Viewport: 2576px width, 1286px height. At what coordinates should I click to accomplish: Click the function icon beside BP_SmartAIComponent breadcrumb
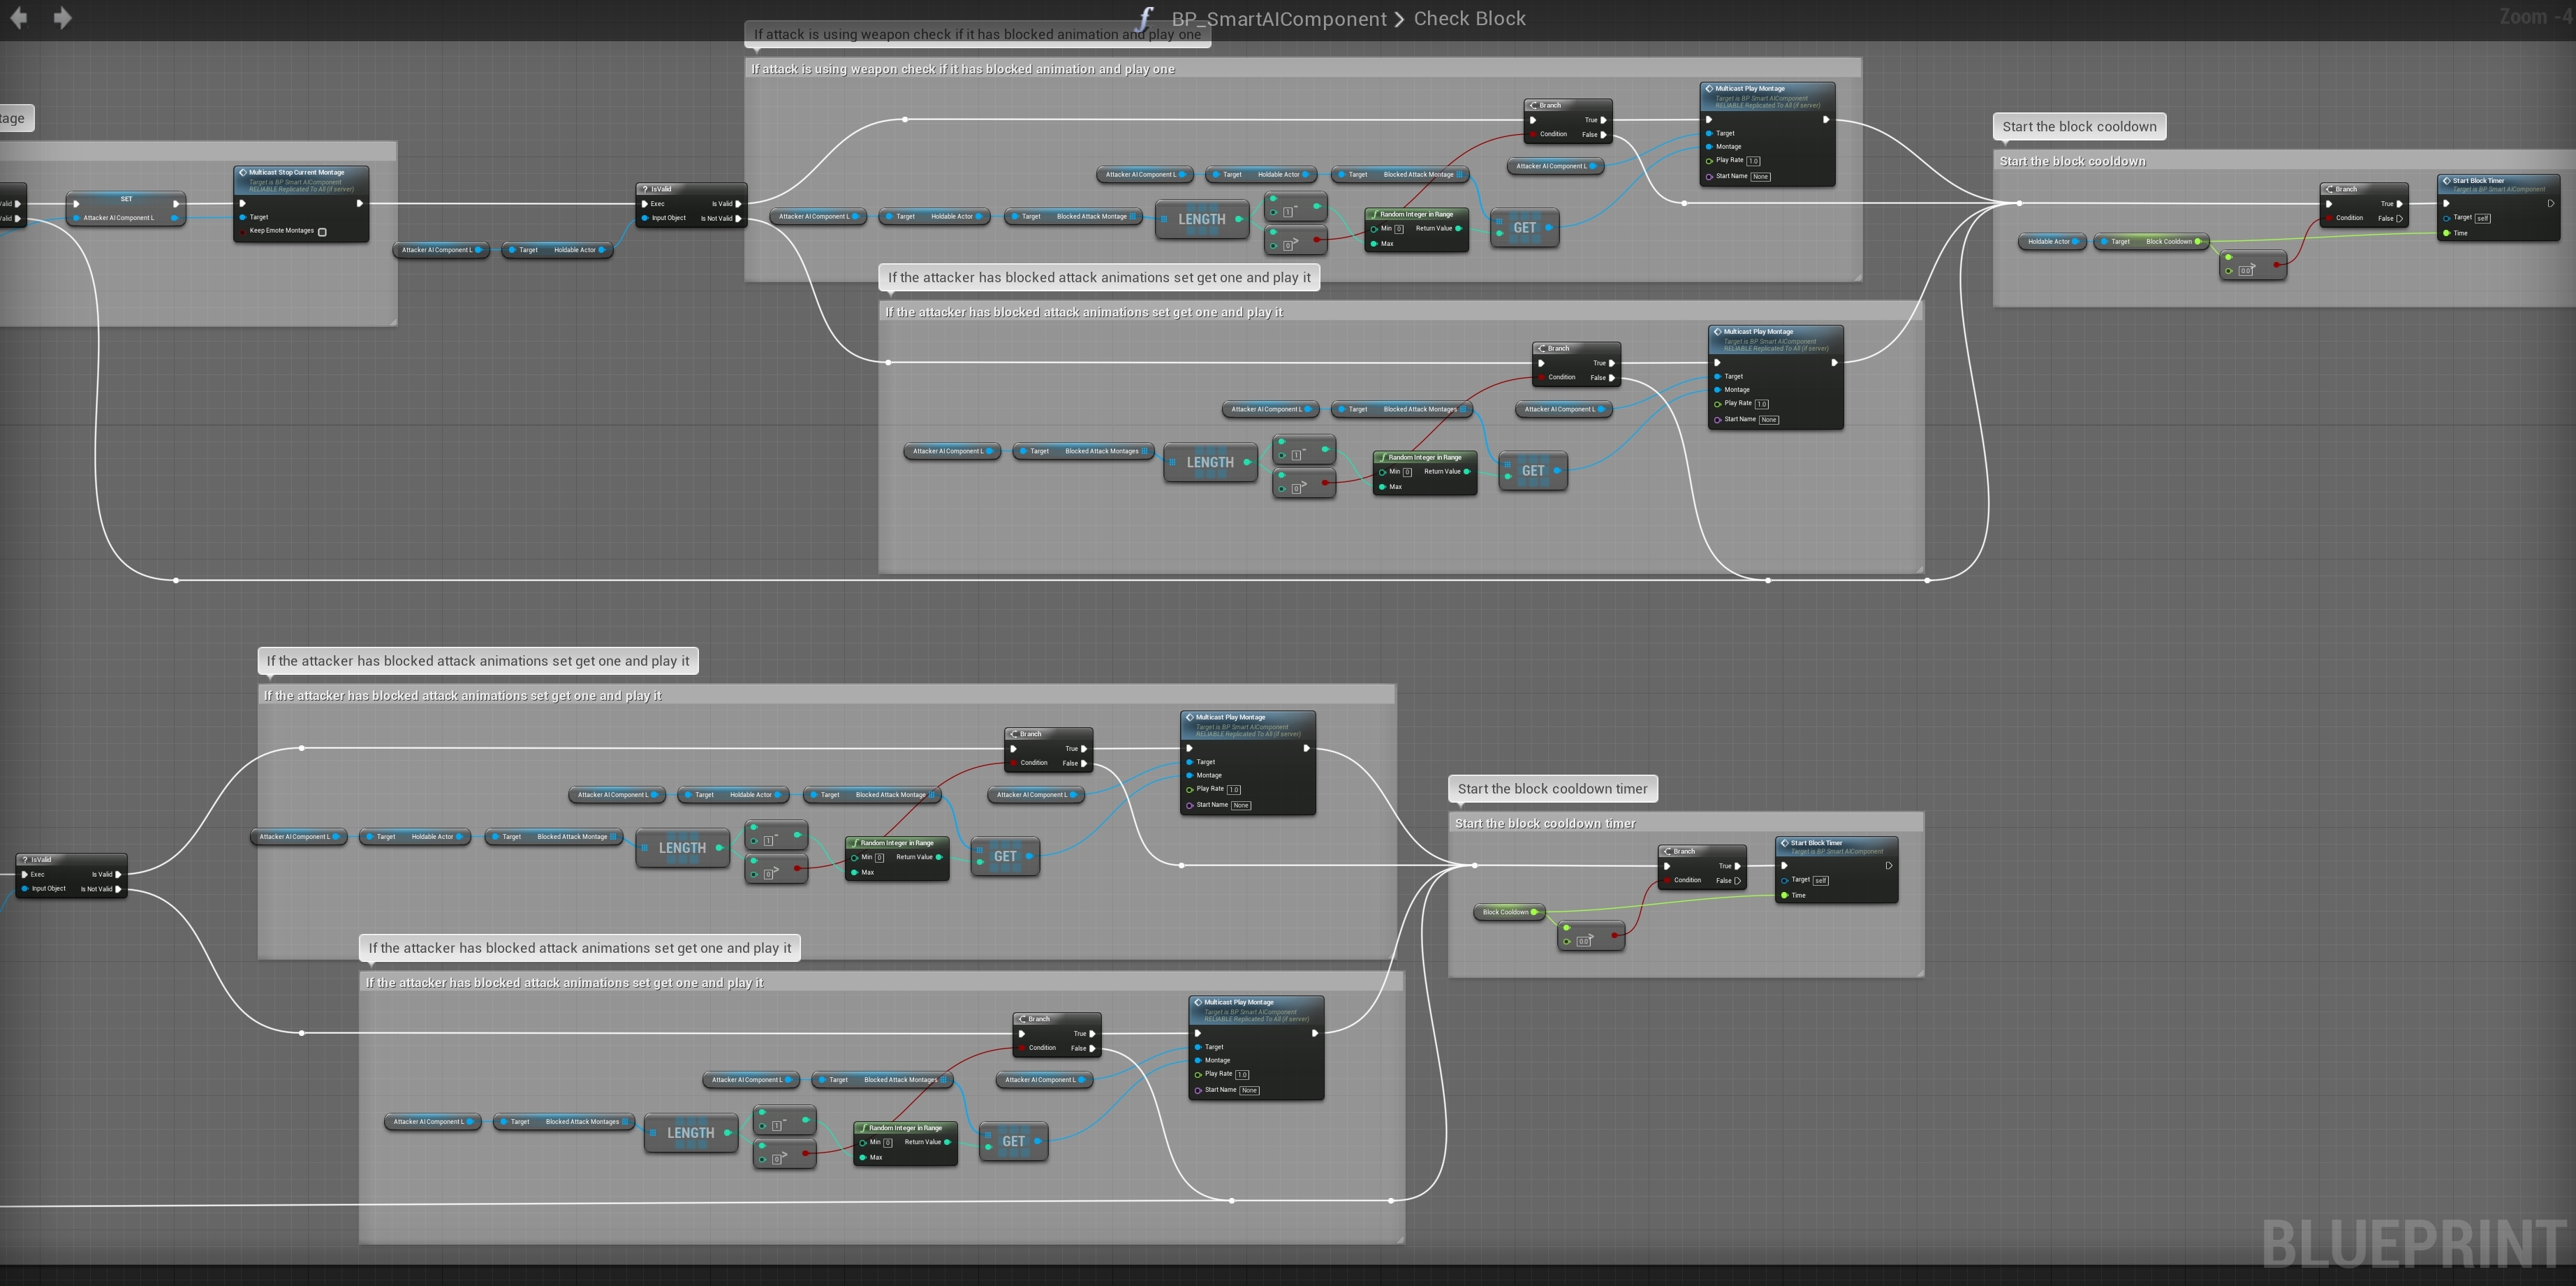(1146, 18)
